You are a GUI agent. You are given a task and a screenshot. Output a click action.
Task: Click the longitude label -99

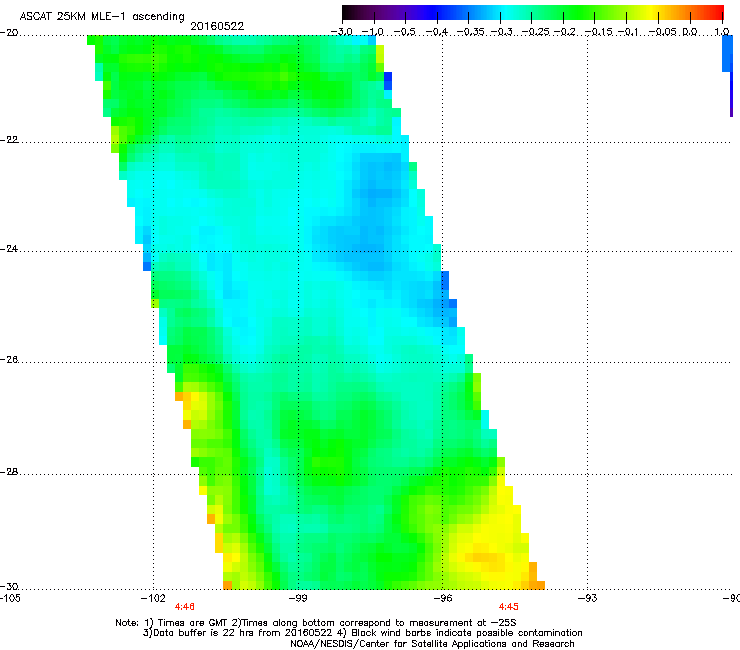pos(298,599)
